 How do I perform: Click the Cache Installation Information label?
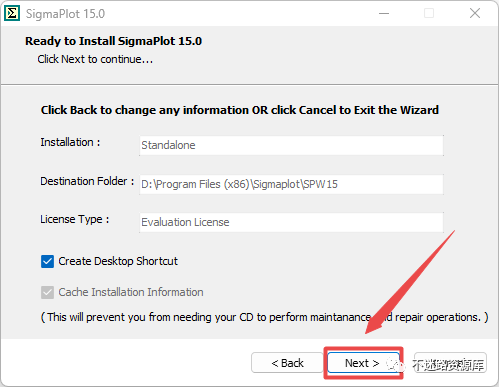pos(131,292)
